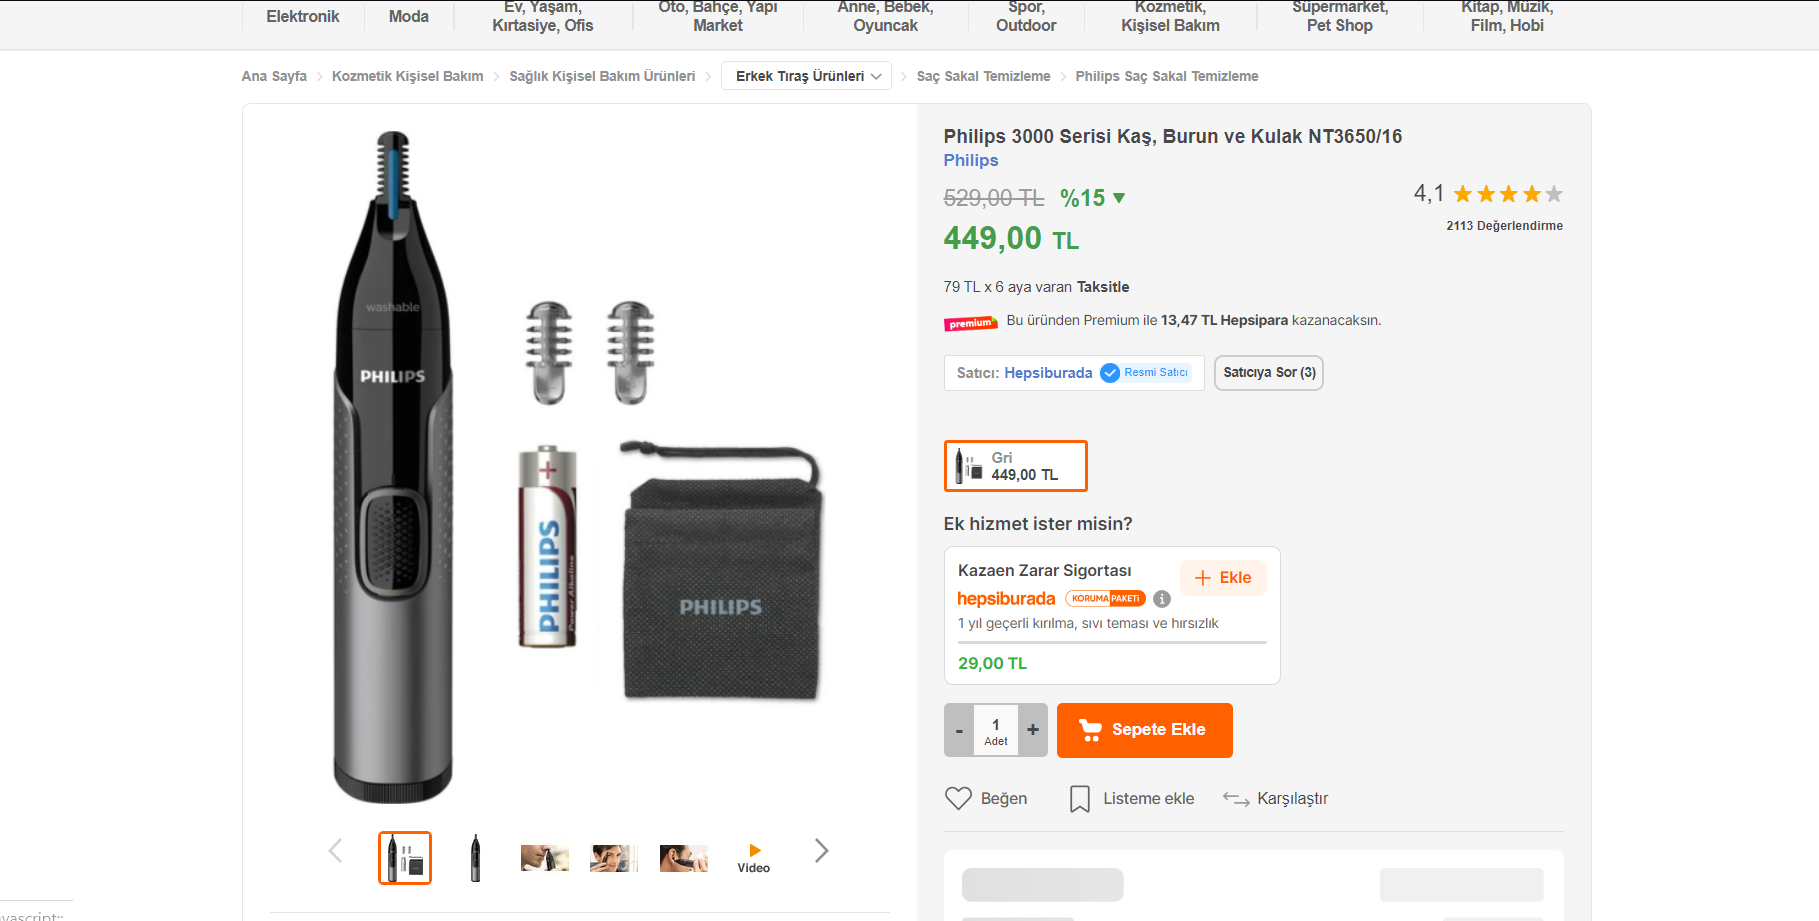The height and width of the screenshot is (921, 1819).
Task: Show previous gallery thumbnails with left arrow
Action: 335,851
